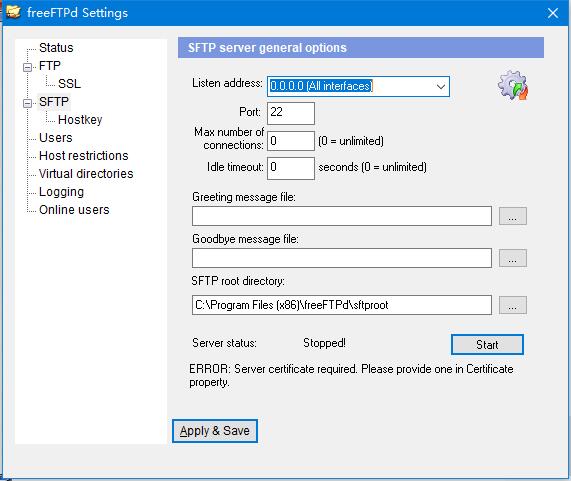571x481 pixels.
Task: Select FTP in the settings tree
Action: coord(50,66)
